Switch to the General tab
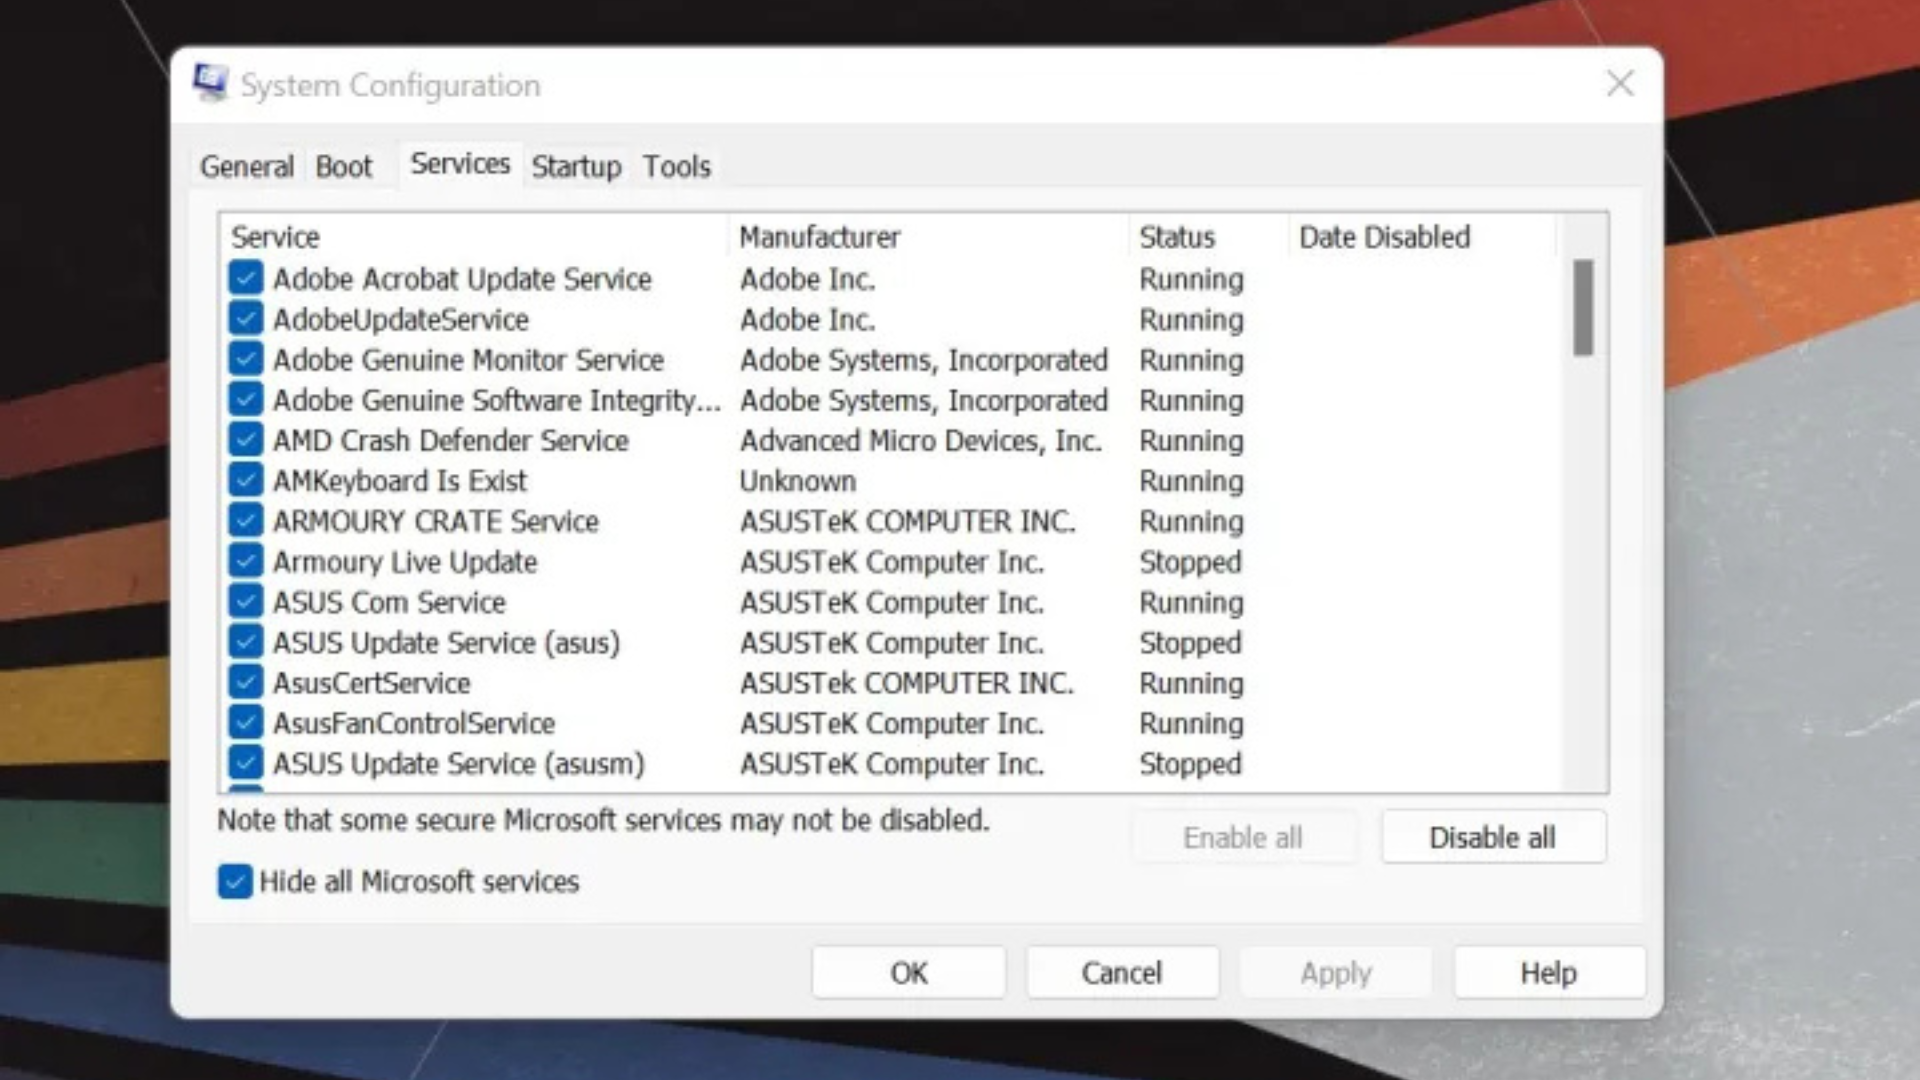This screenshot has height=1080, width=1920. [x=245, y=166]
